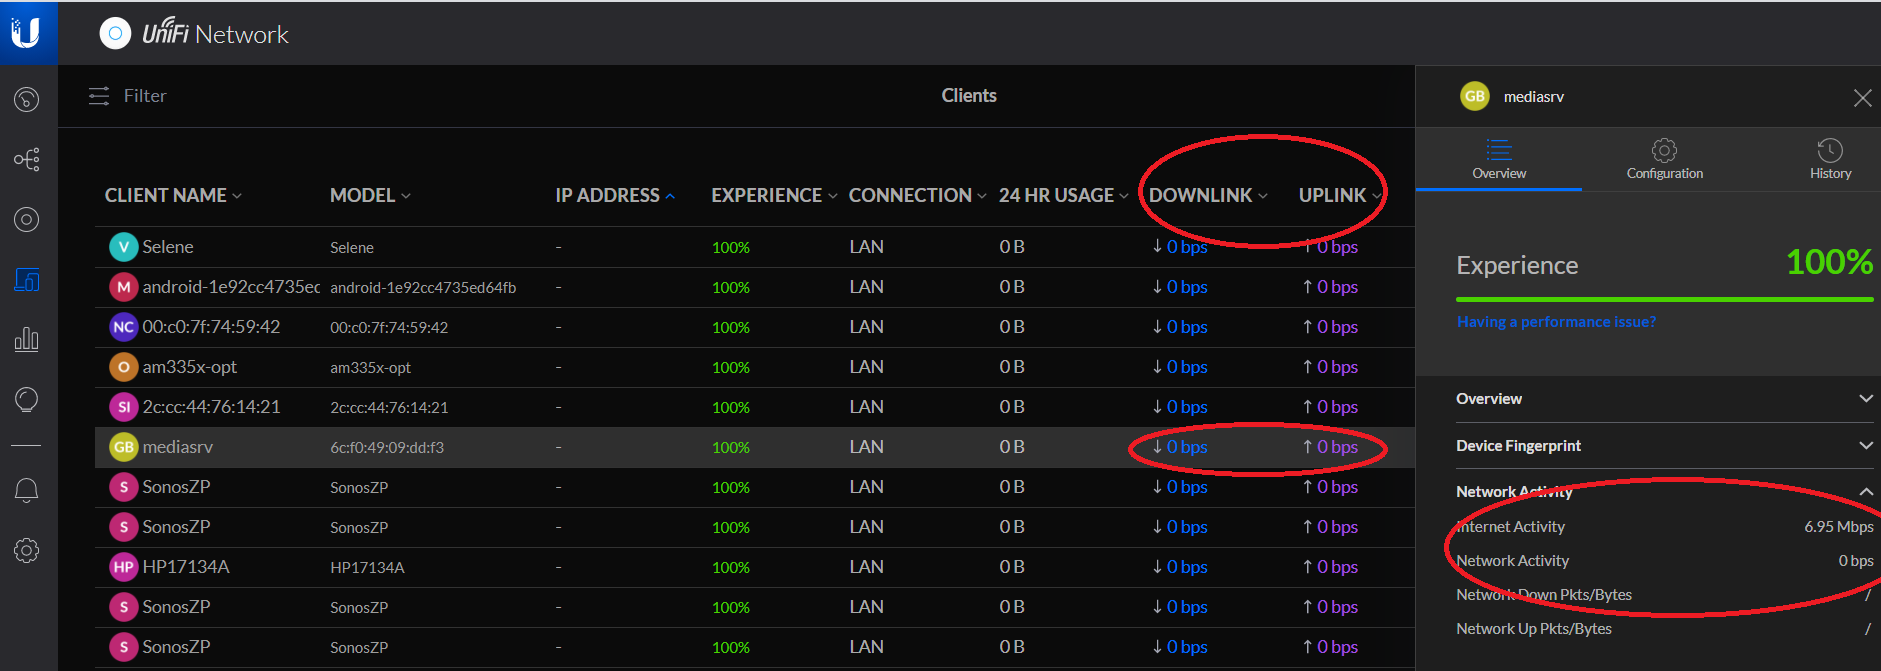Viewport: 1881px width, 671px height.
Task: Close the mediasrv details panel
Action: (1862, 98)
